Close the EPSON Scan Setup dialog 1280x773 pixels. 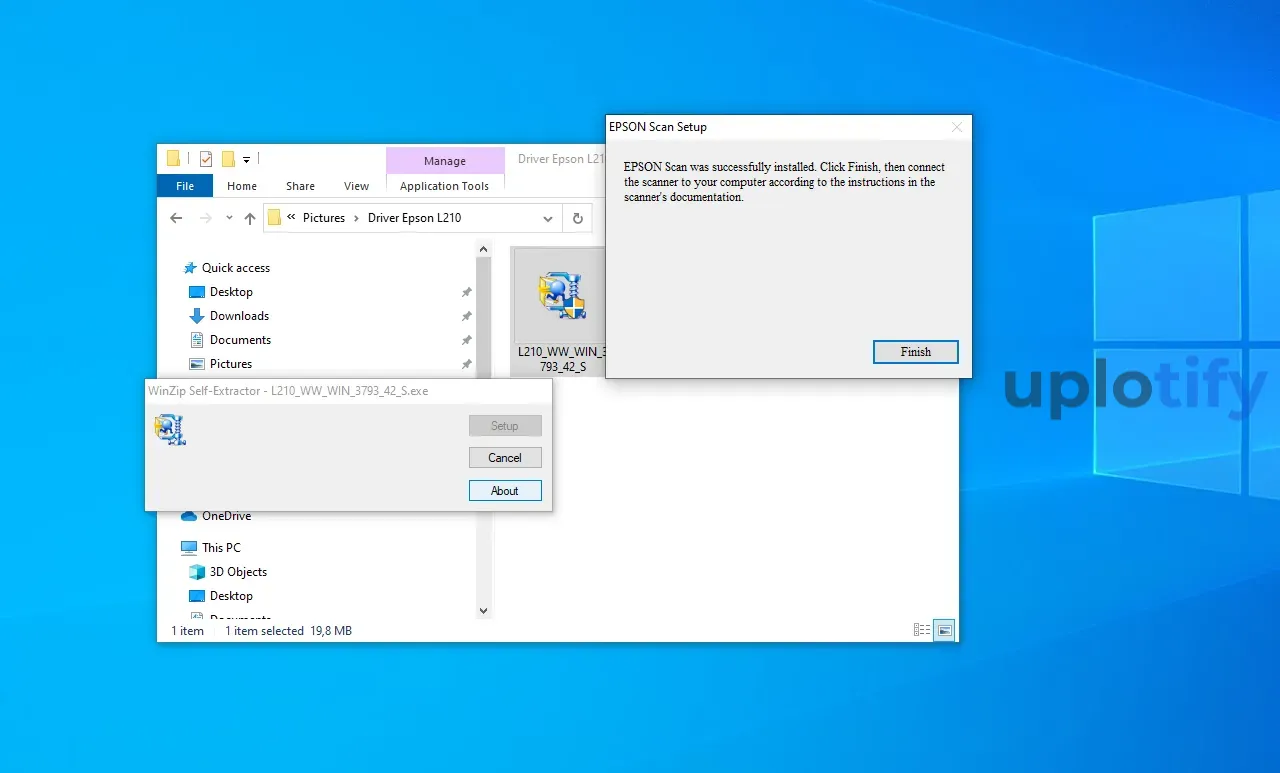coord(957,127)
